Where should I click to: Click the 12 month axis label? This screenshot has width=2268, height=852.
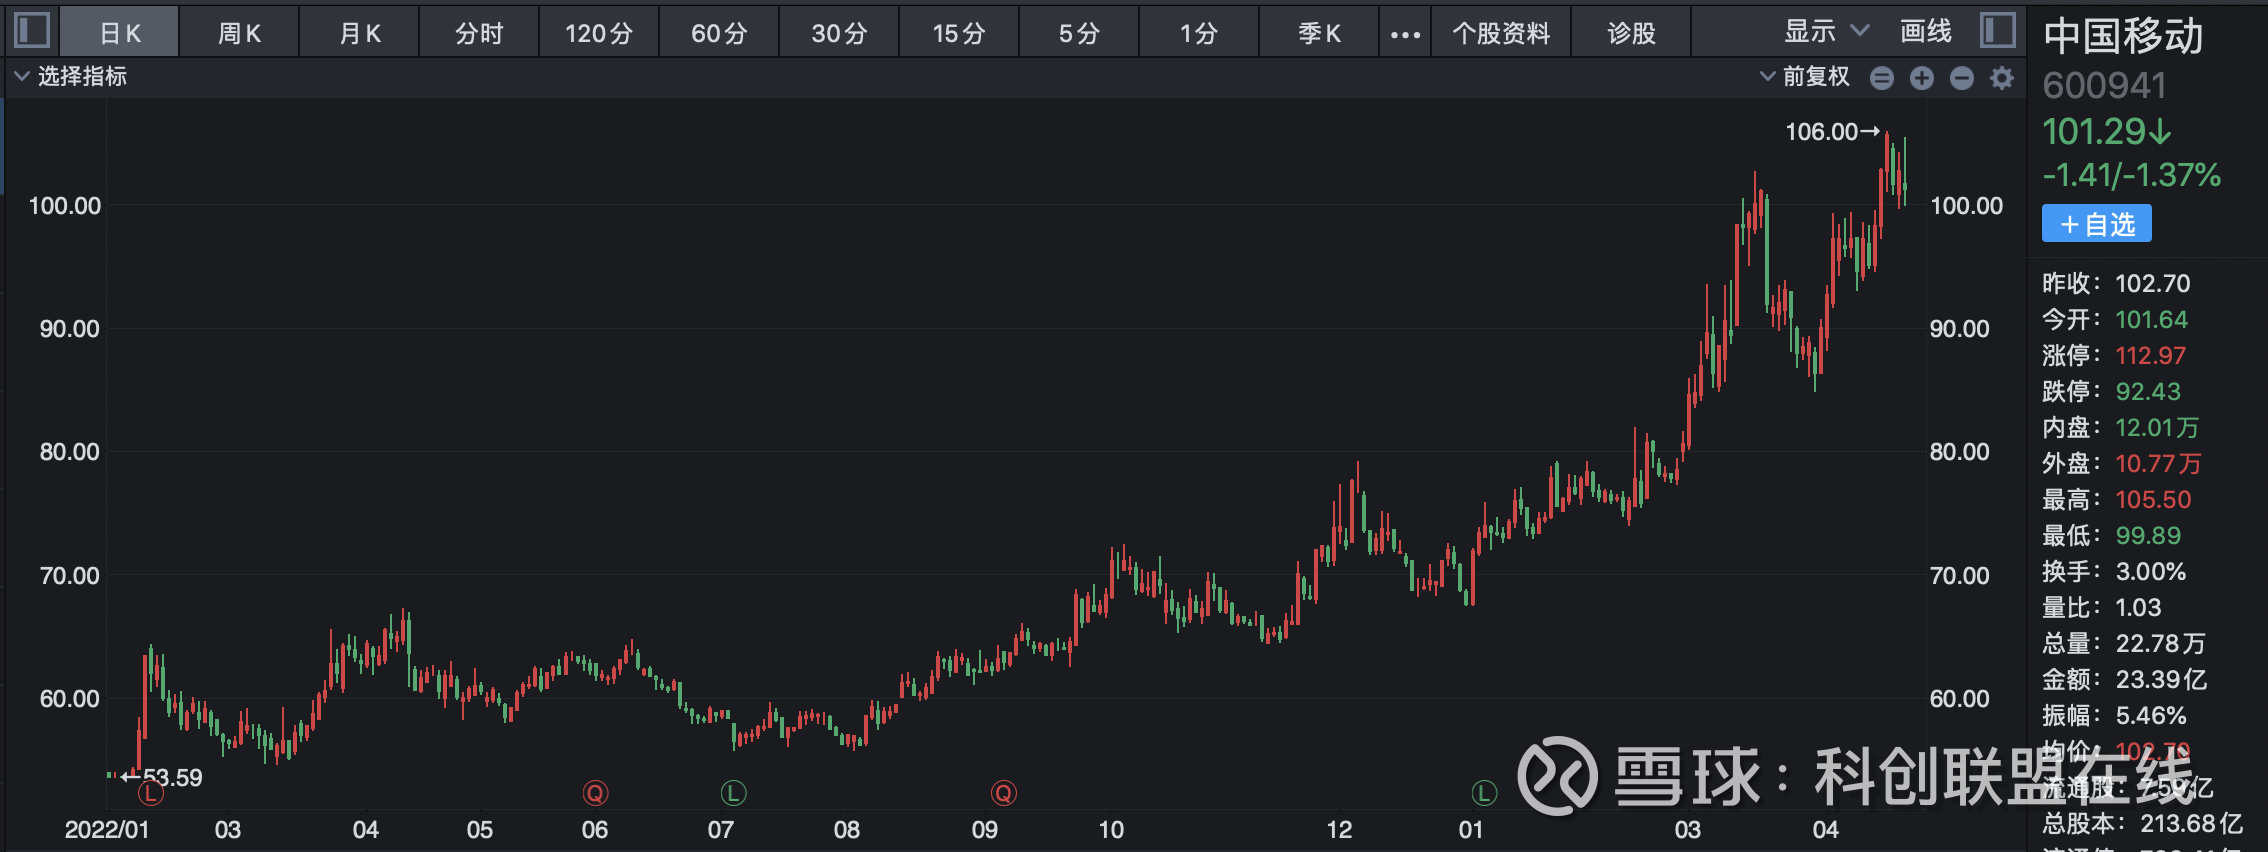click(1339, 829)
